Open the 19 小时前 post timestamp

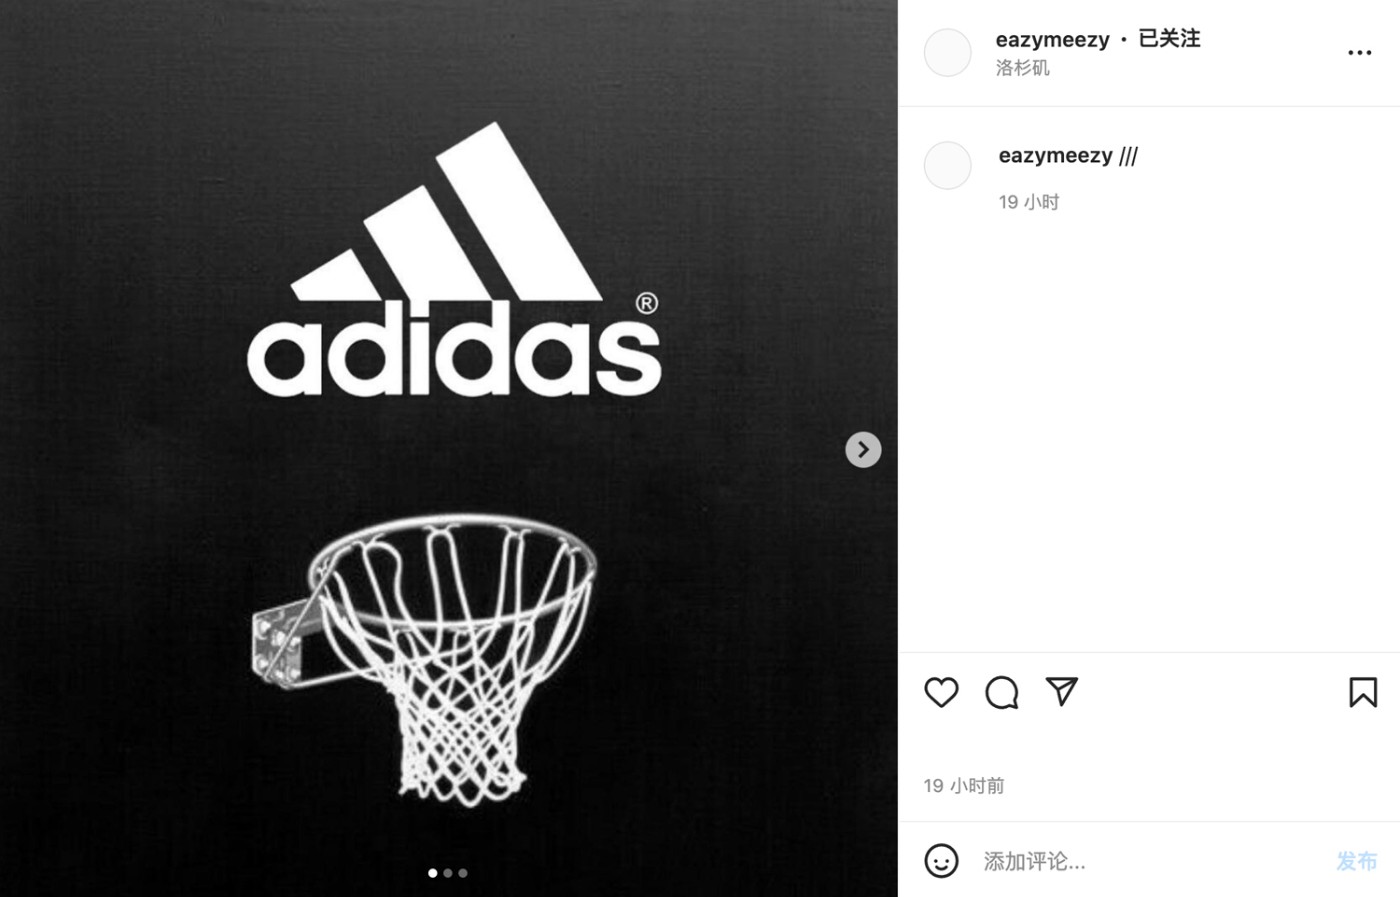coord(964,786)
